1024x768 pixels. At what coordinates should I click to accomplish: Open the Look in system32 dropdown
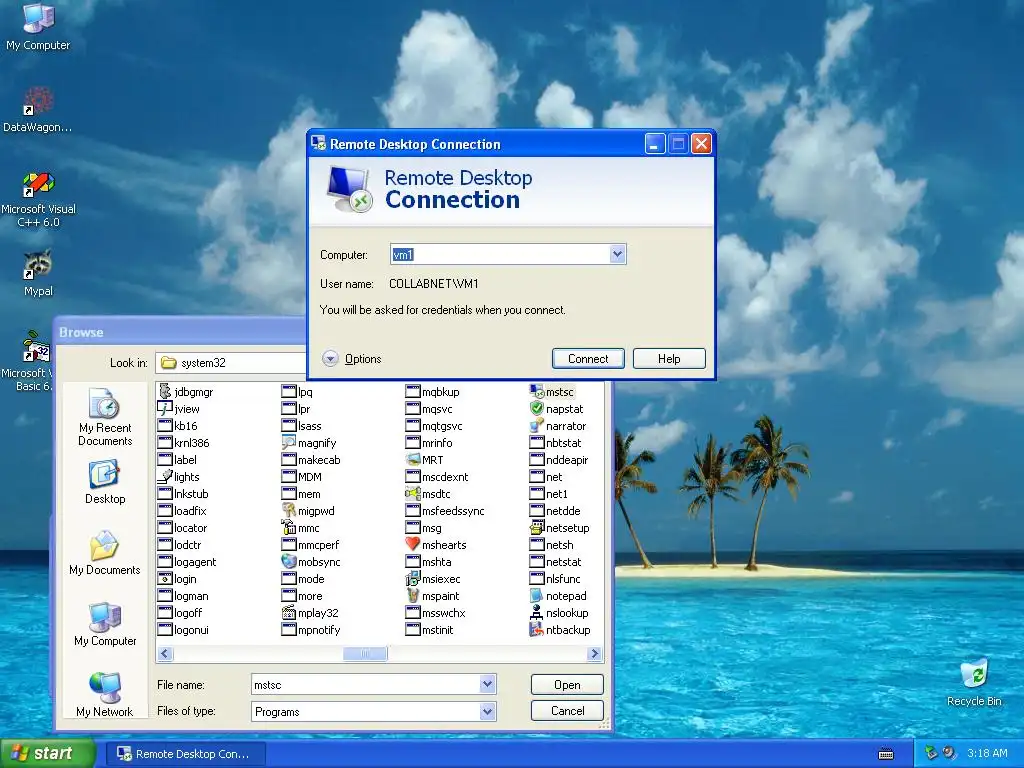pyautogui.click(x=232, y=362)
